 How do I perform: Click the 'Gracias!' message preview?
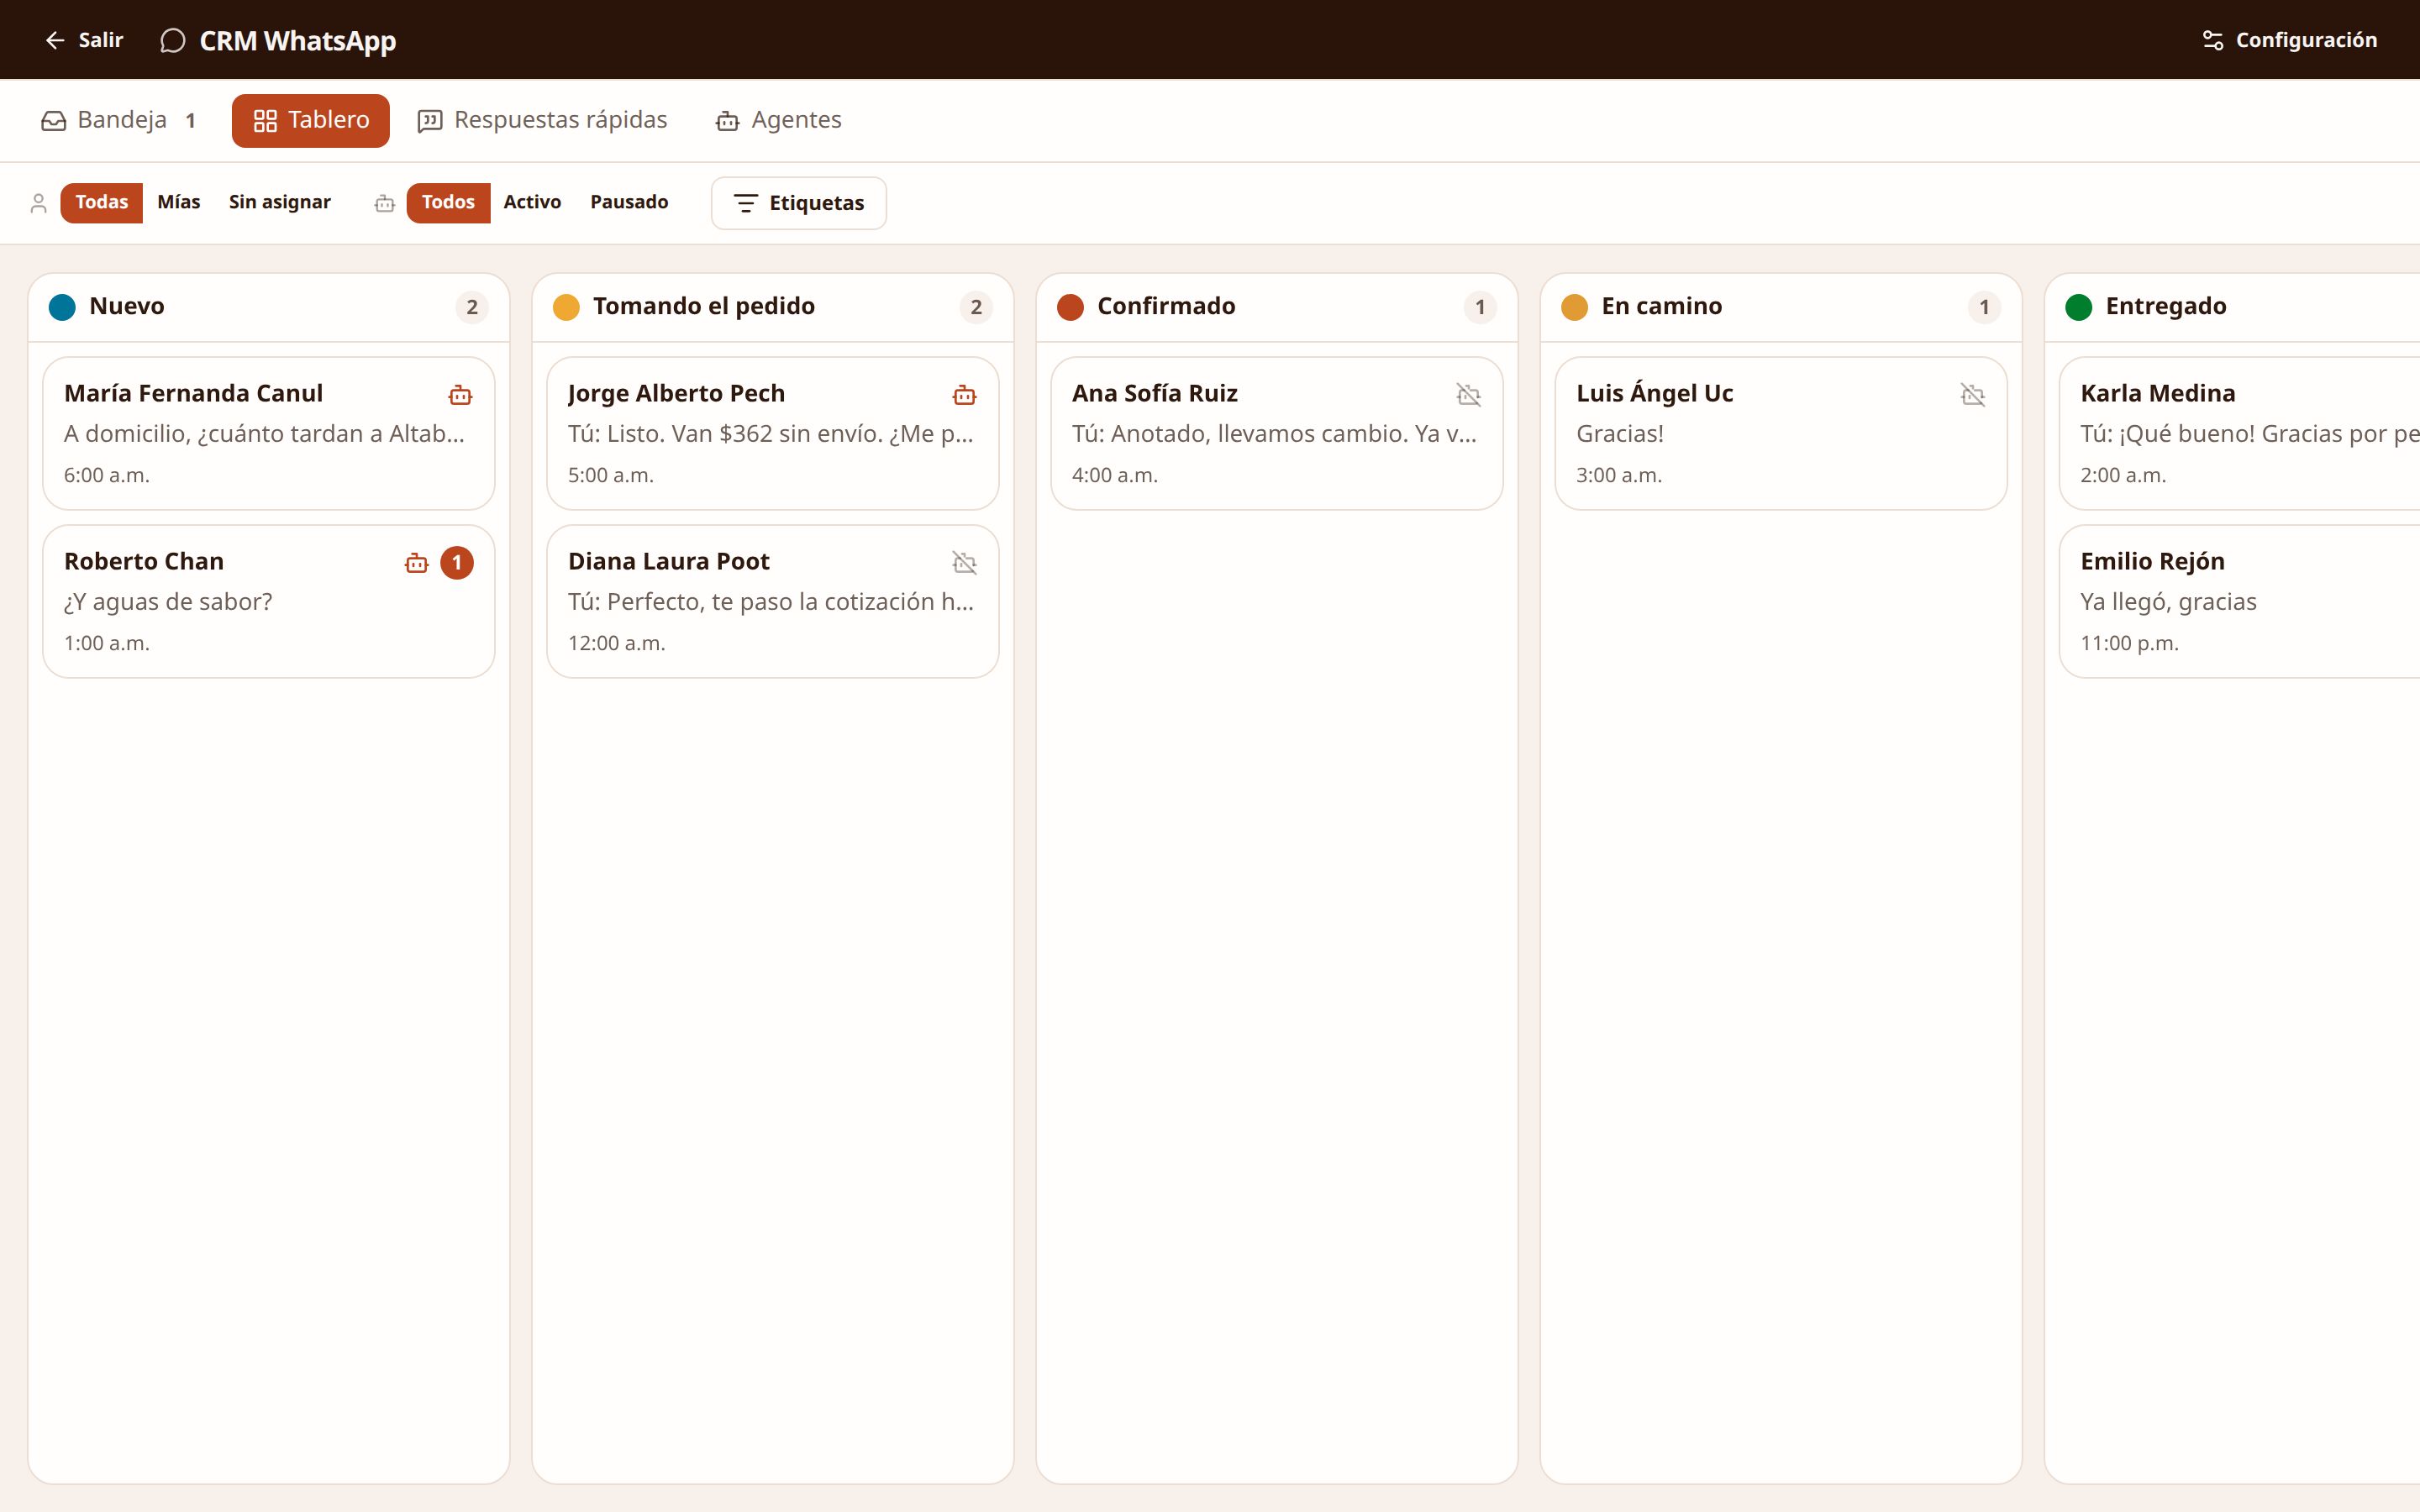click(1620, 434)
